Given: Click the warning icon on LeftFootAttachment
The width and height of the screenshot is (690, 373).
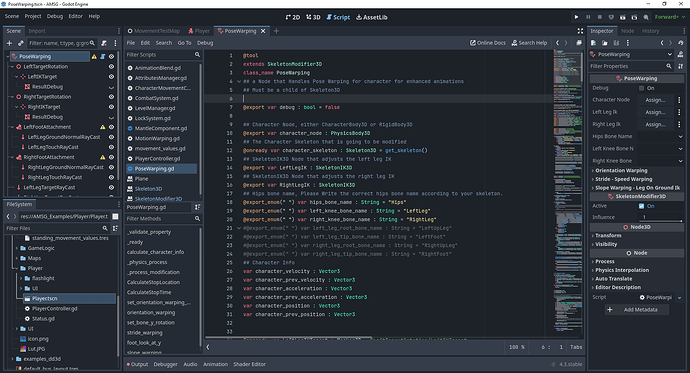Looking at the screenshot, I should click(x=103, y=127).
